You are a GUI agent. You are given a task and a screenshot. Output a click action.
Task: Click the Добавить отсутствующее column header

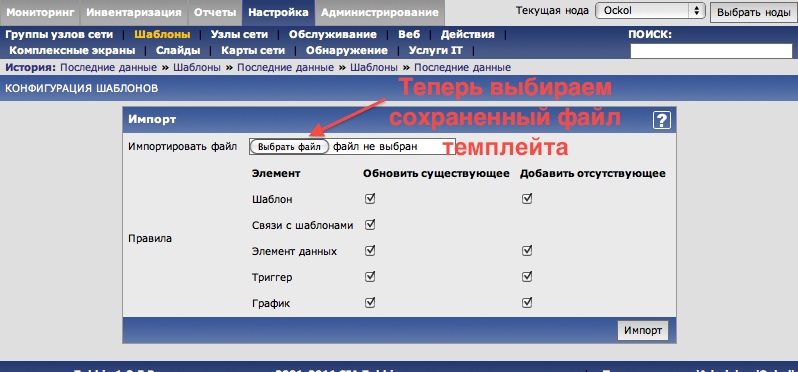click(592, 174)
